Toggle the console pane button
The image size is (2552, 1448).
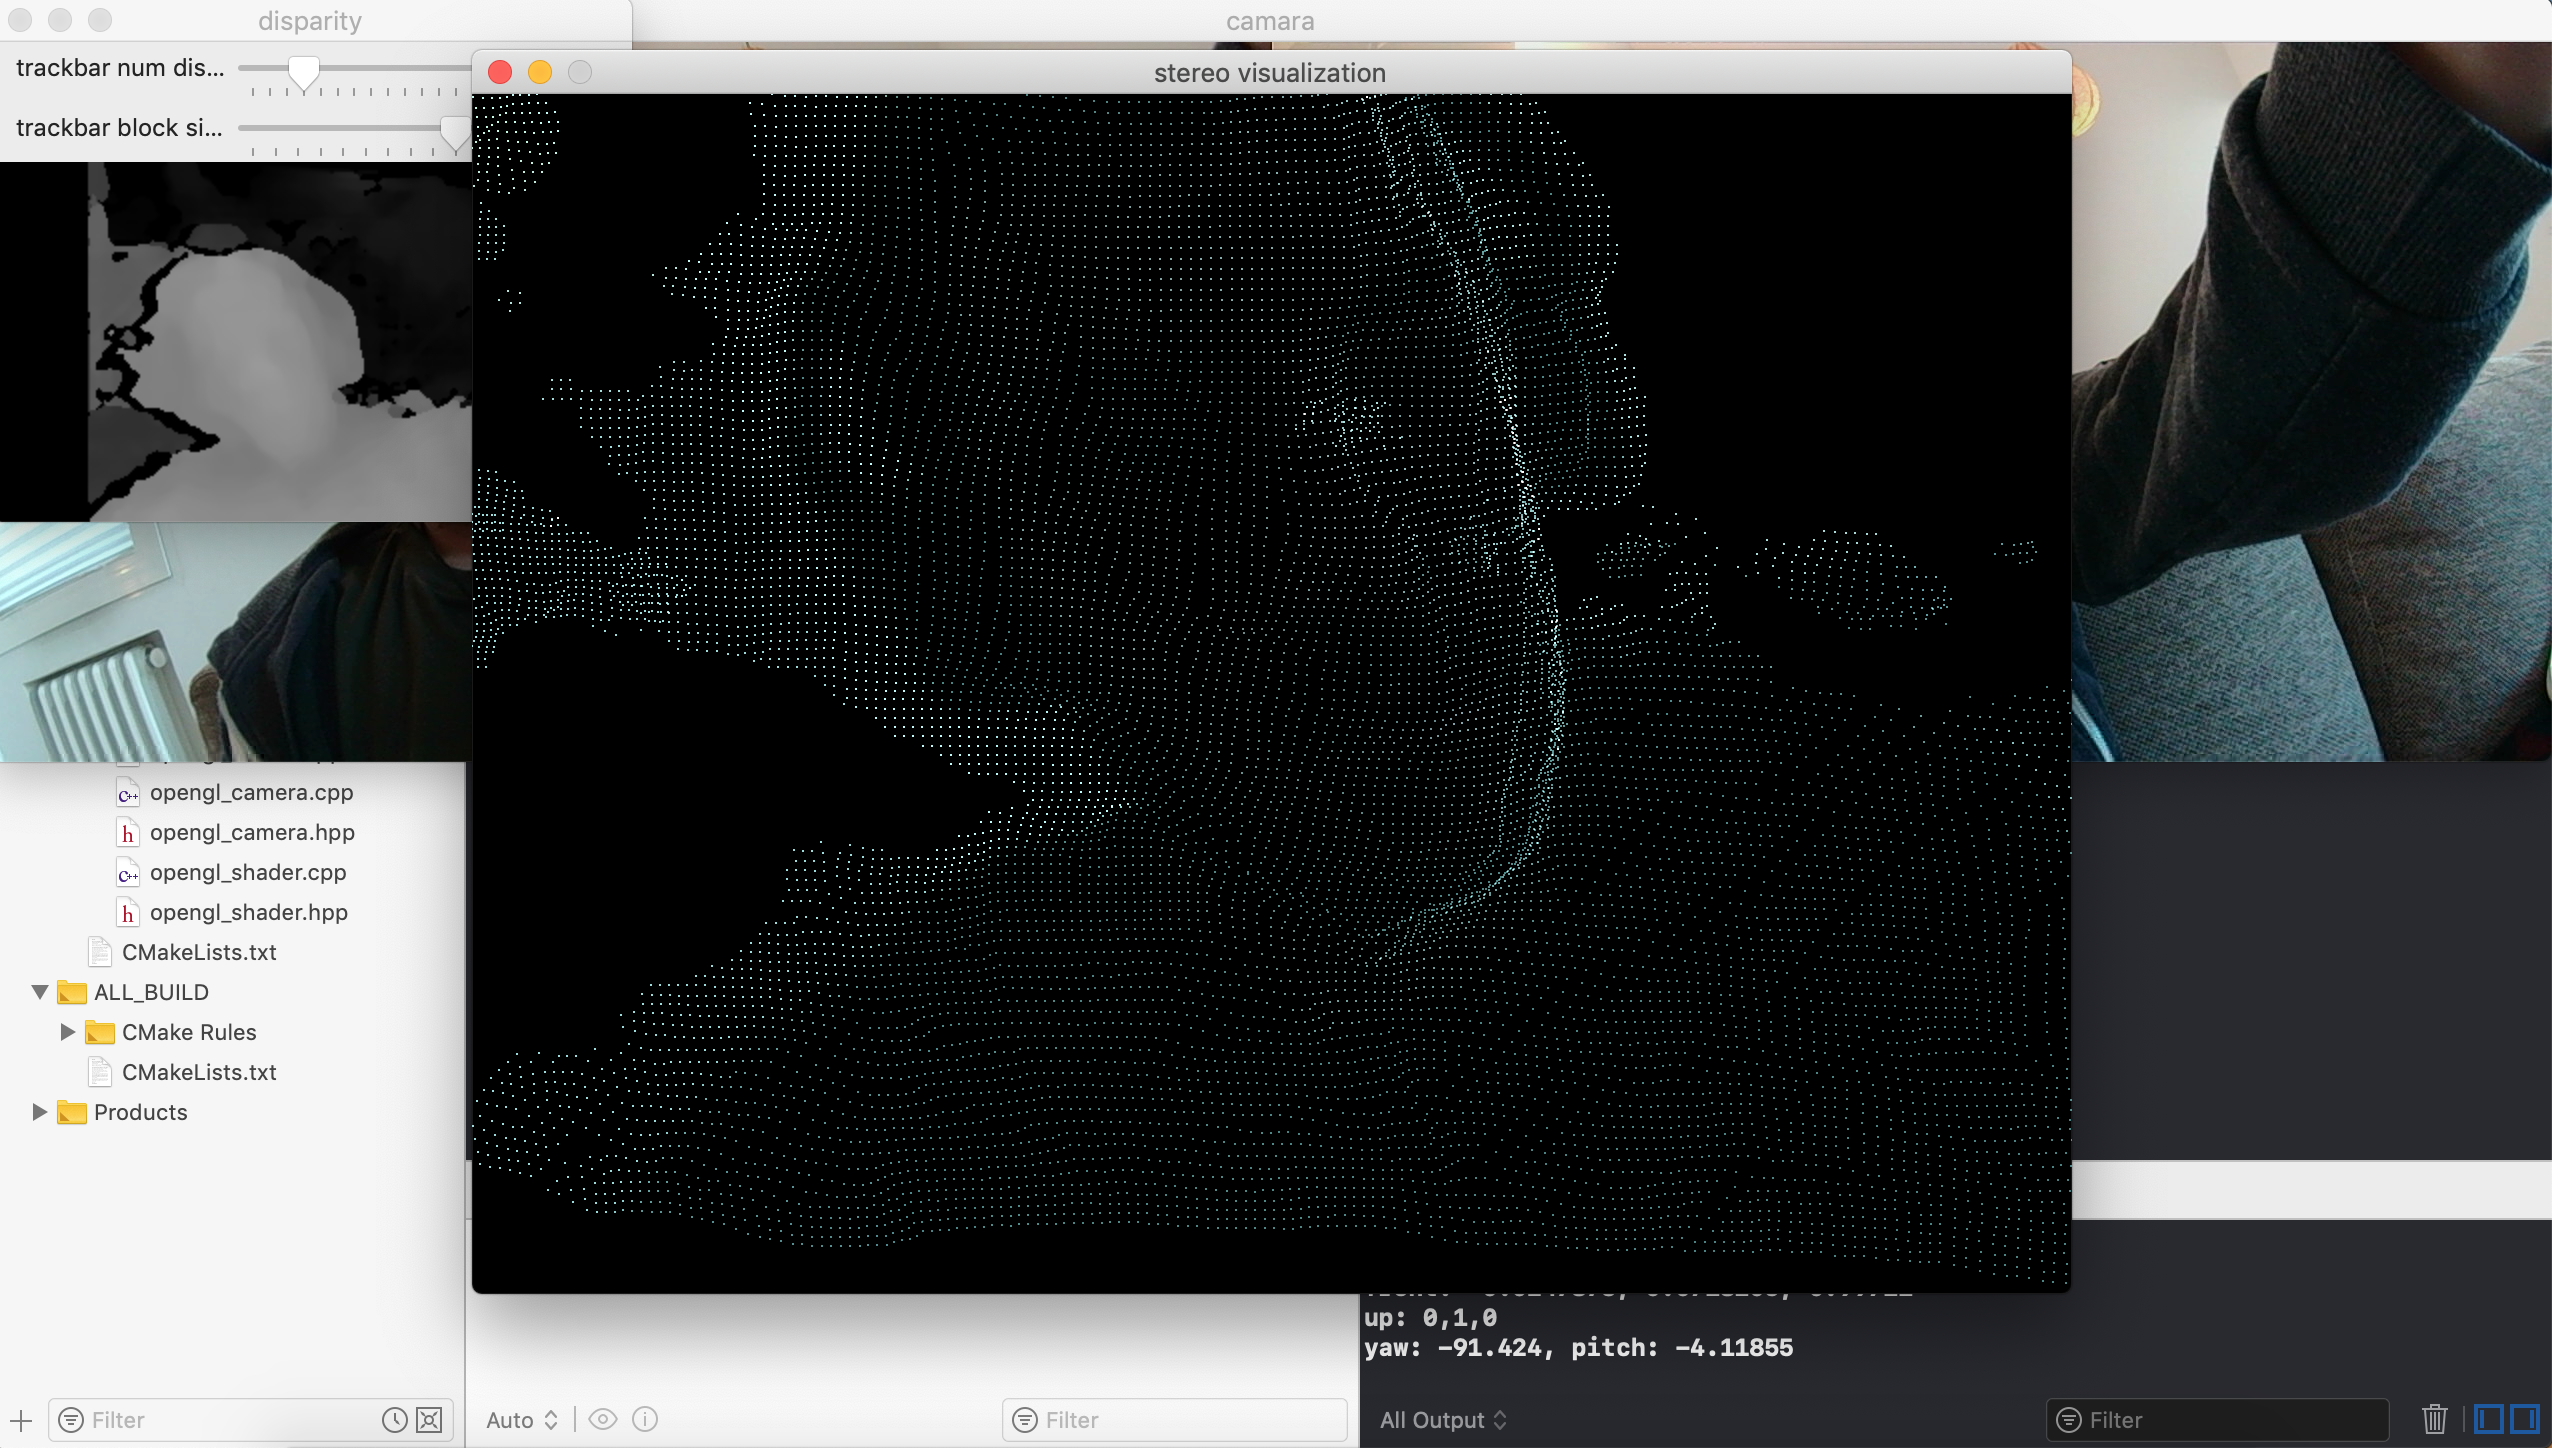[2525, 1420]
